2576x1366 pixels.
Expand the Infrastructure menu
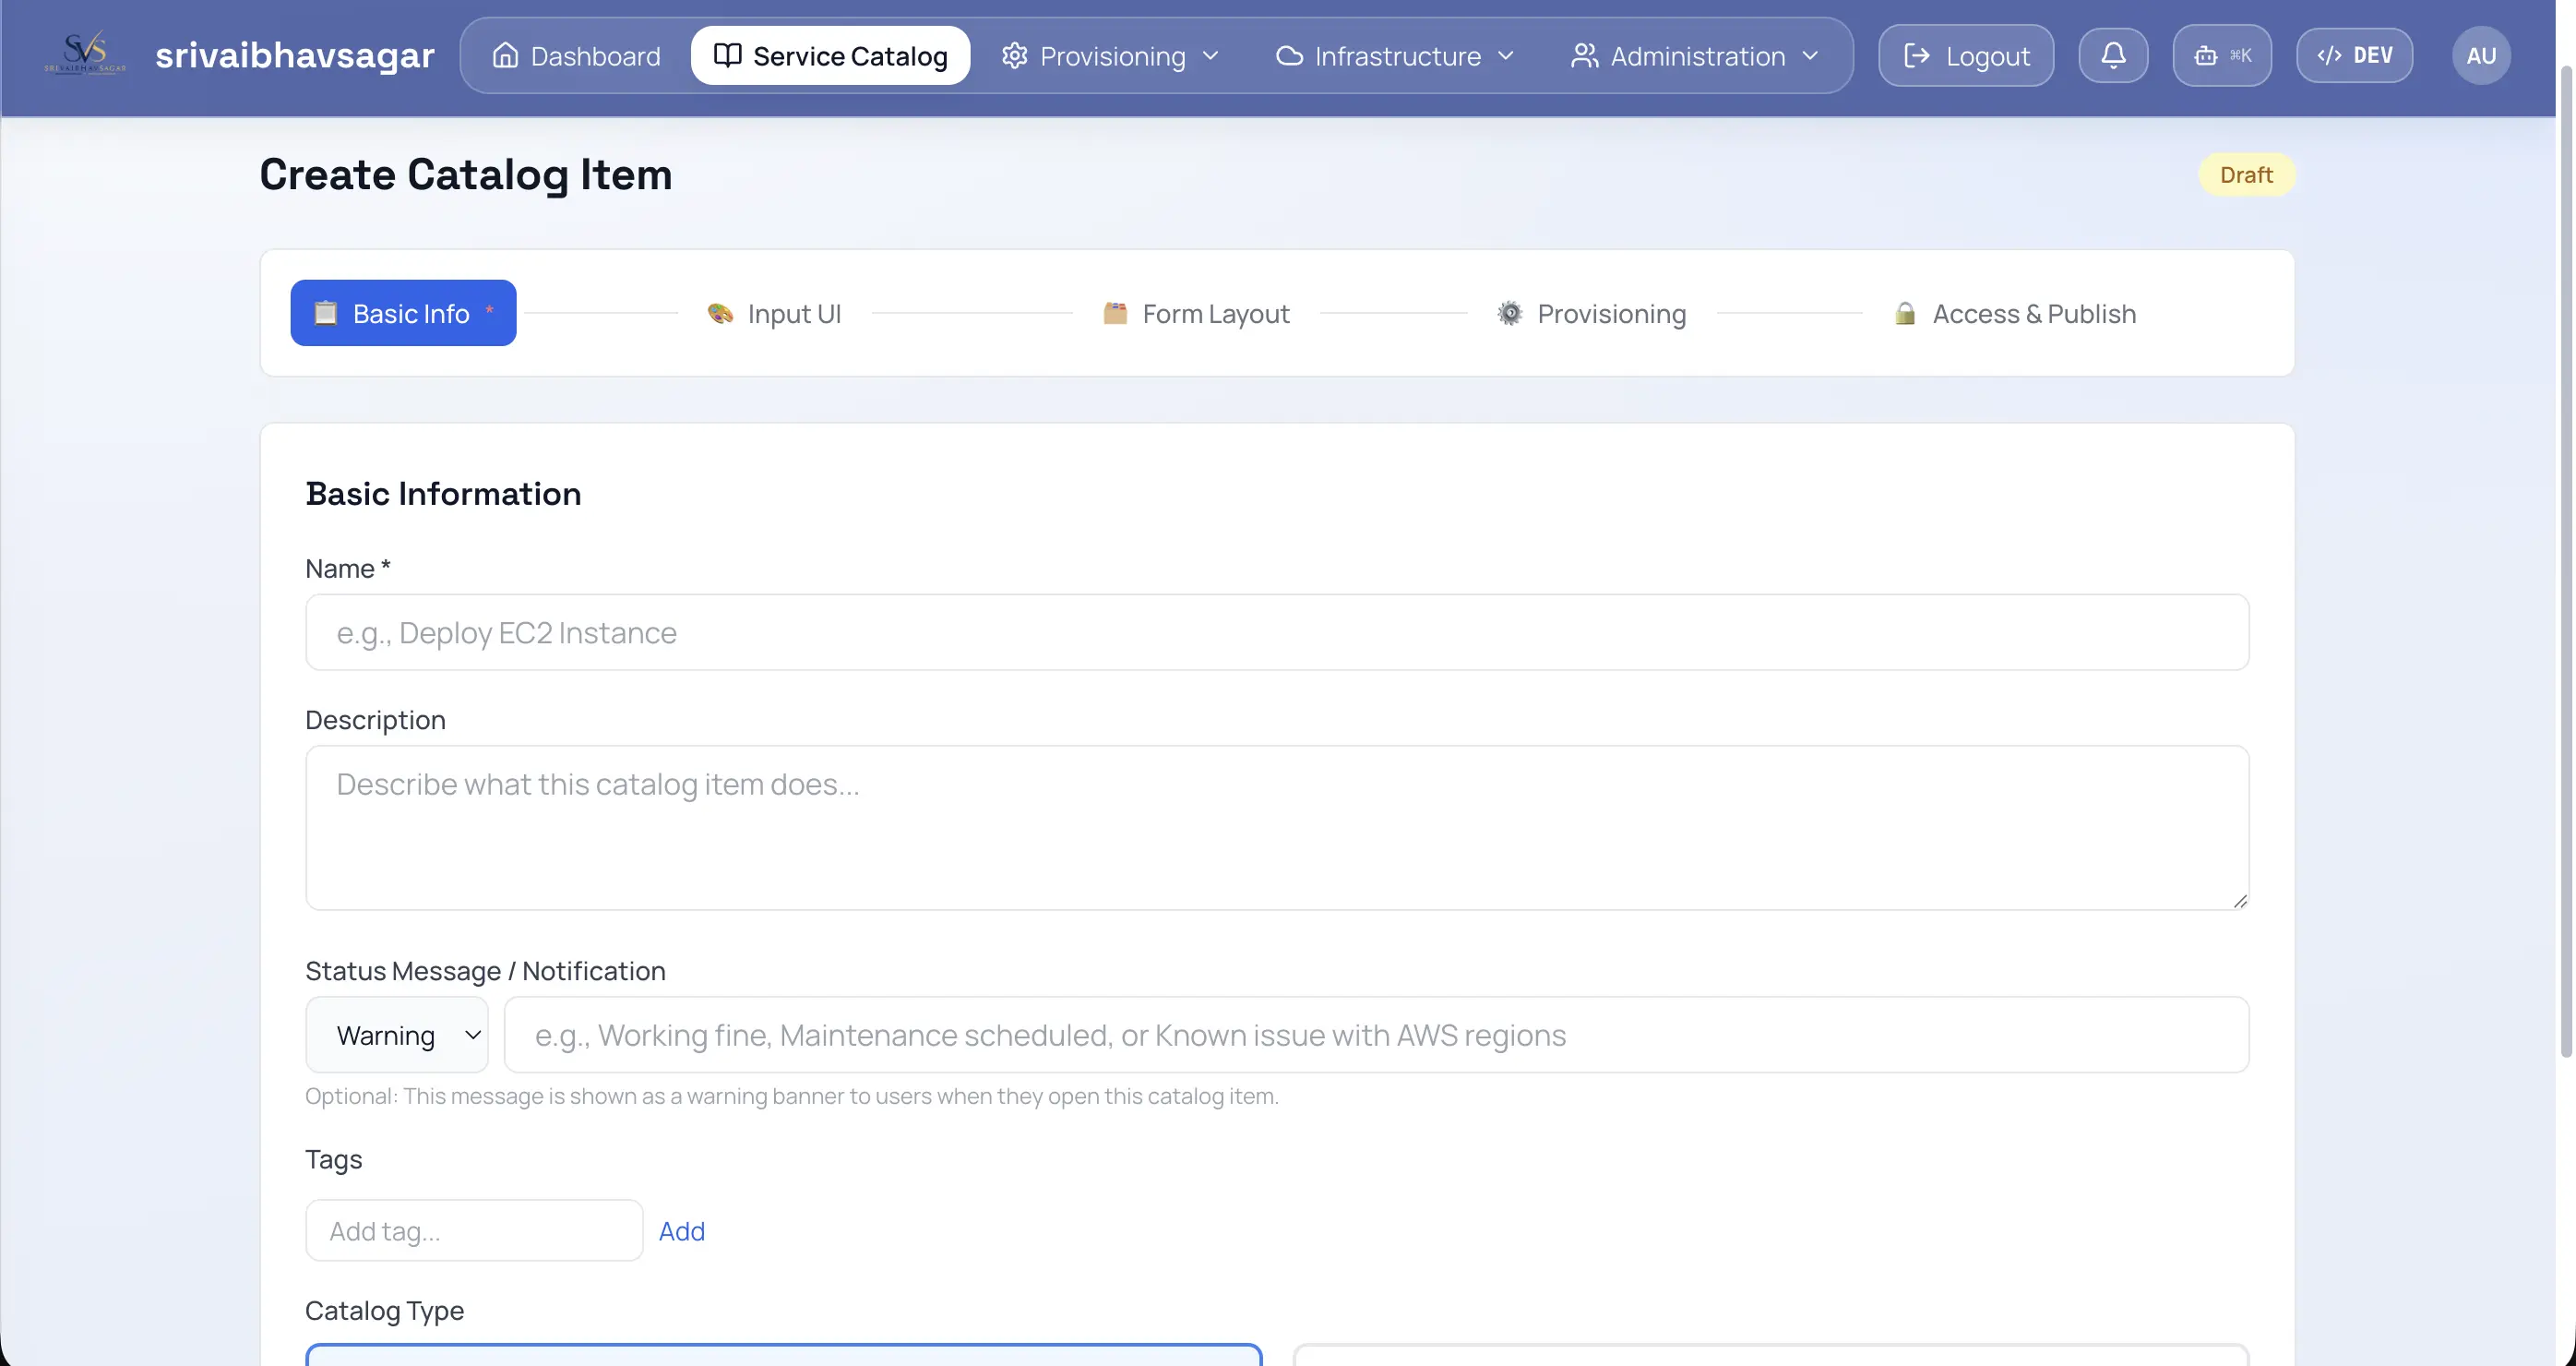(x=1394, y=56)
